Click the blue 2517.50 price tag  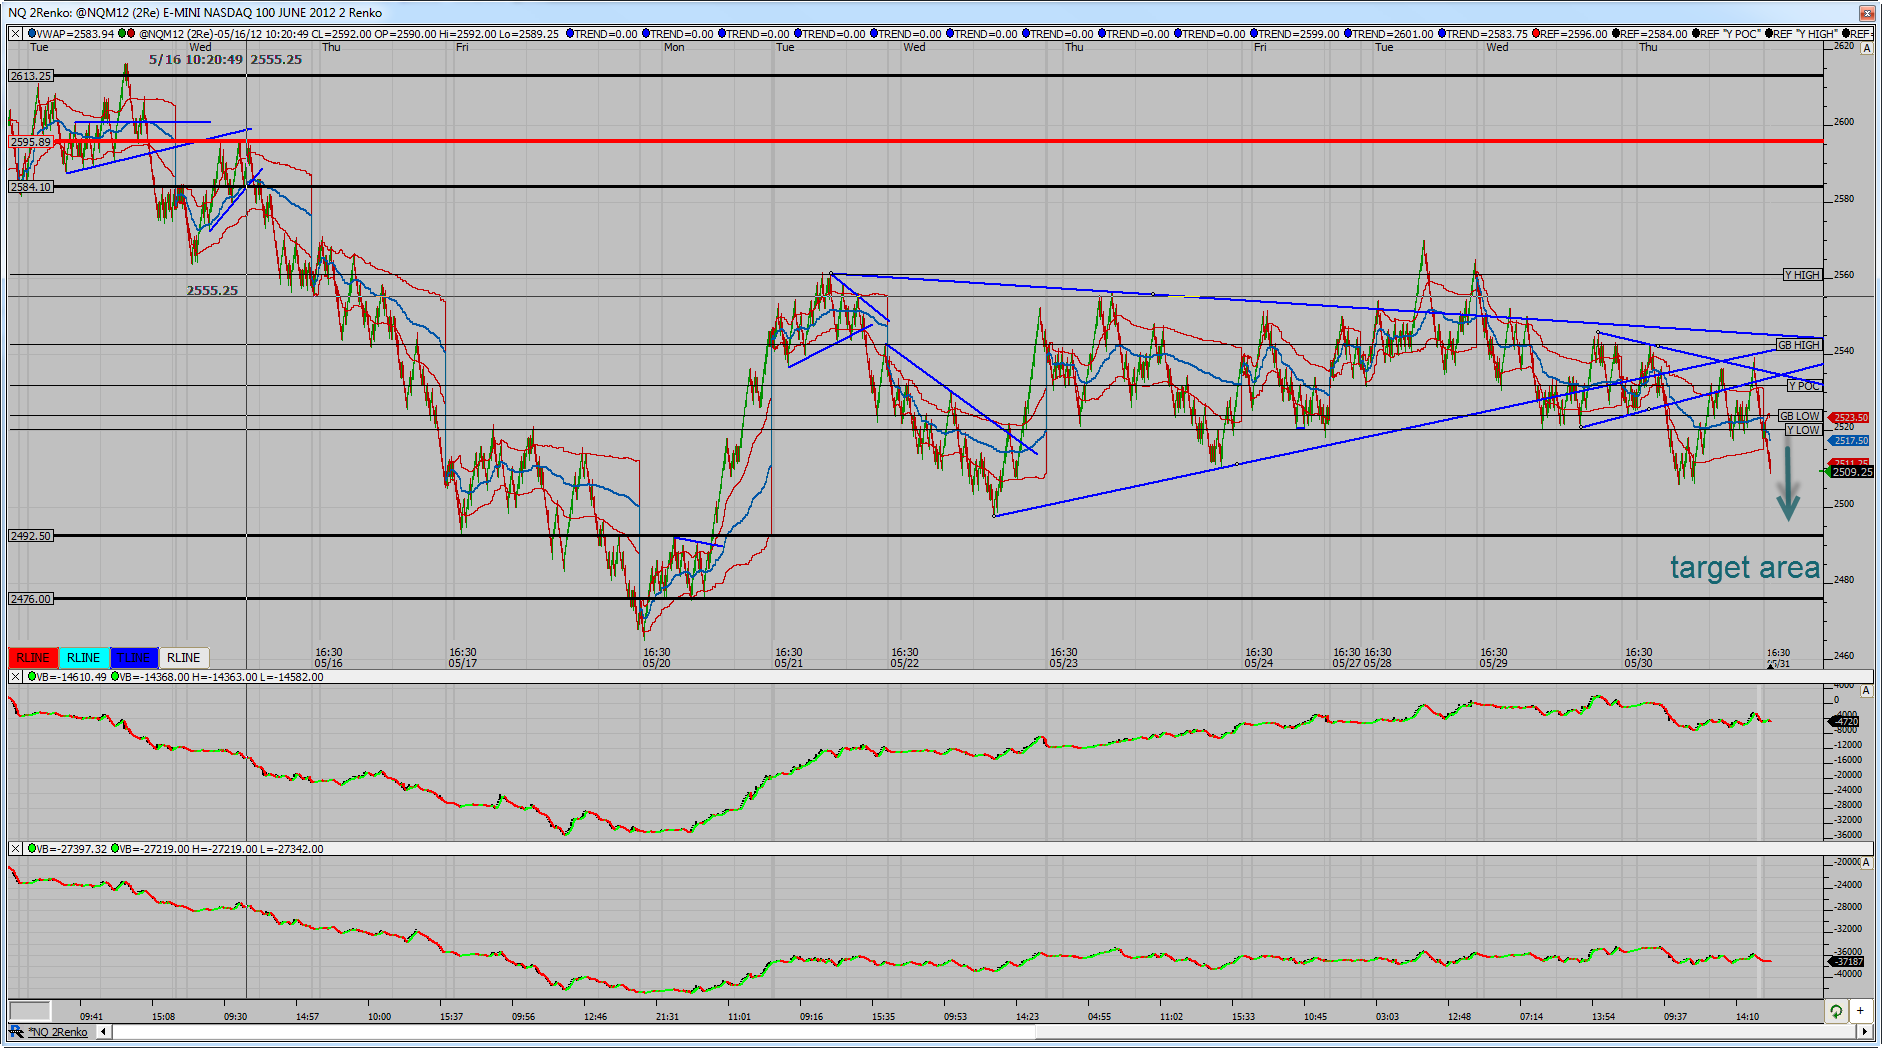coord(1850,441)
